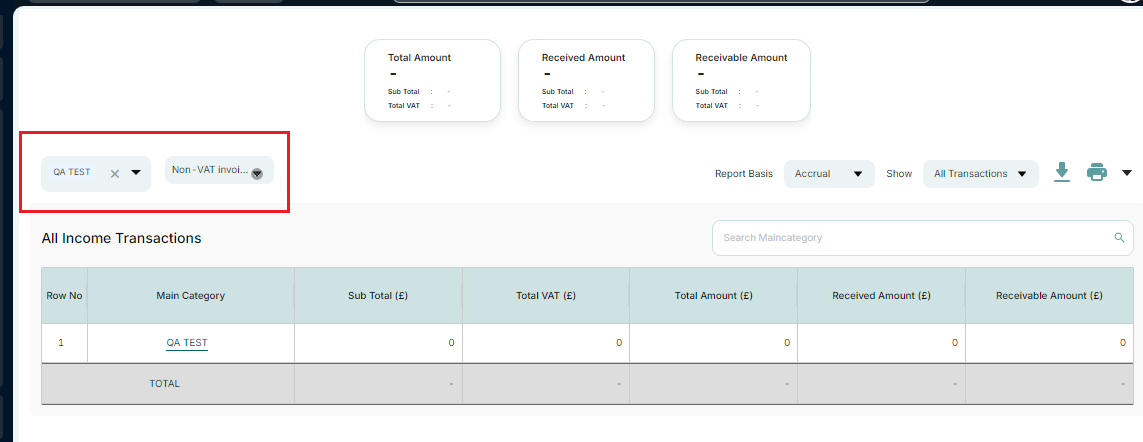Select the Receivable Amount summary card
Screen dimensions: 1143x442
coord(741,80)
